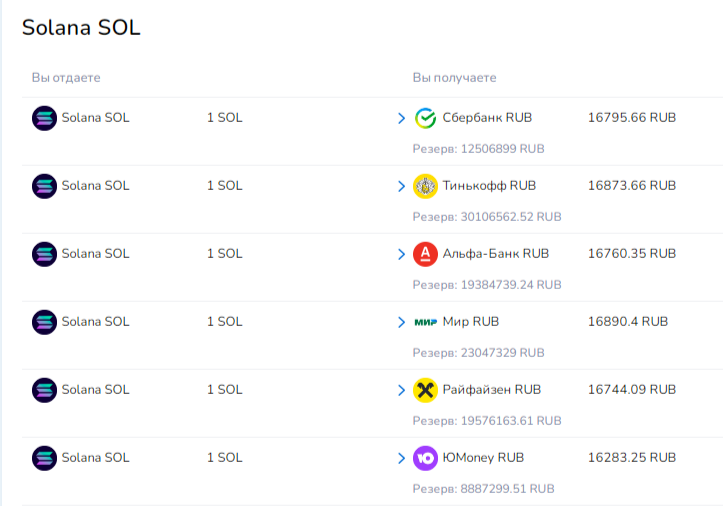Click the Solana icon in the Raiffeisen row
This screenshot has width=723, height=506.
point(44,390)
